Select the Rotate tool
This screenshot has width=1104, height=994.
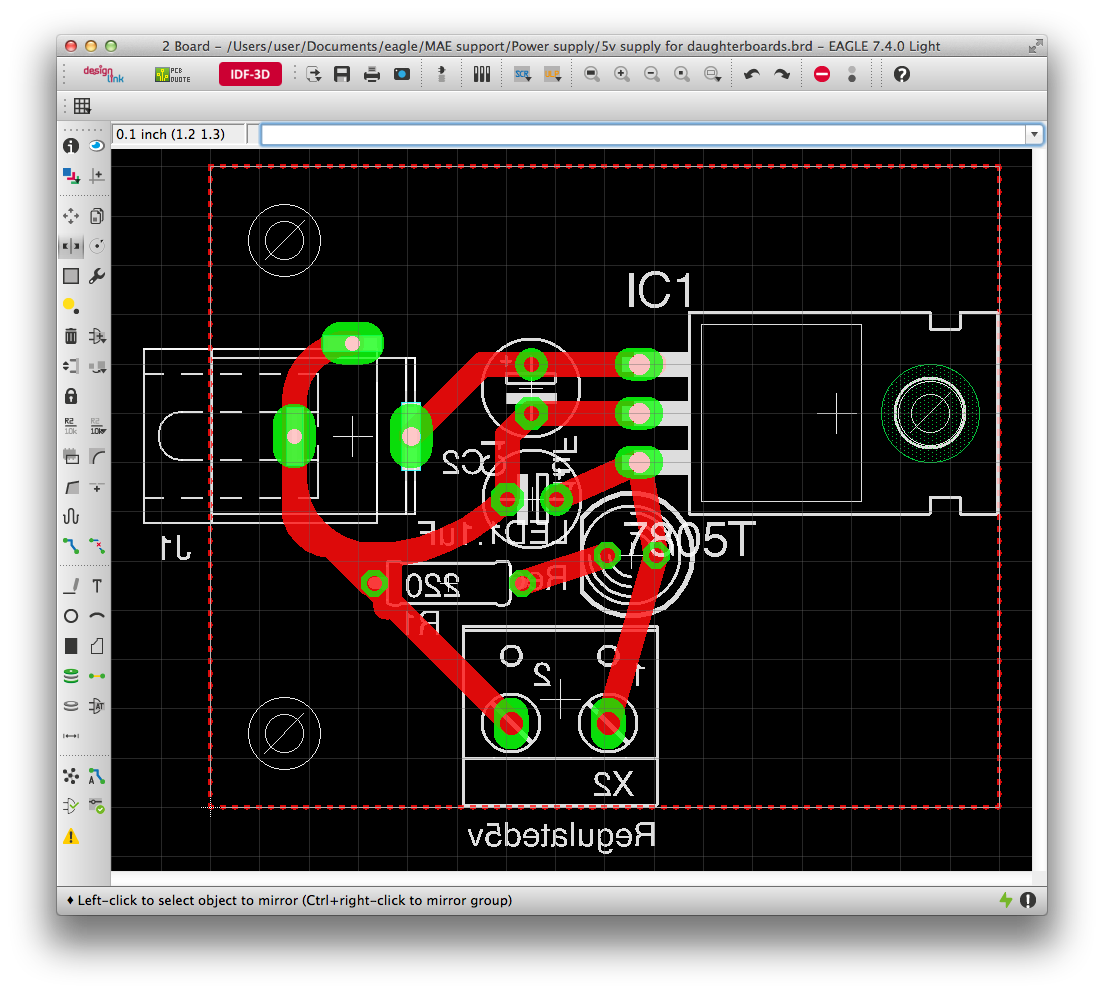point(96,245)
